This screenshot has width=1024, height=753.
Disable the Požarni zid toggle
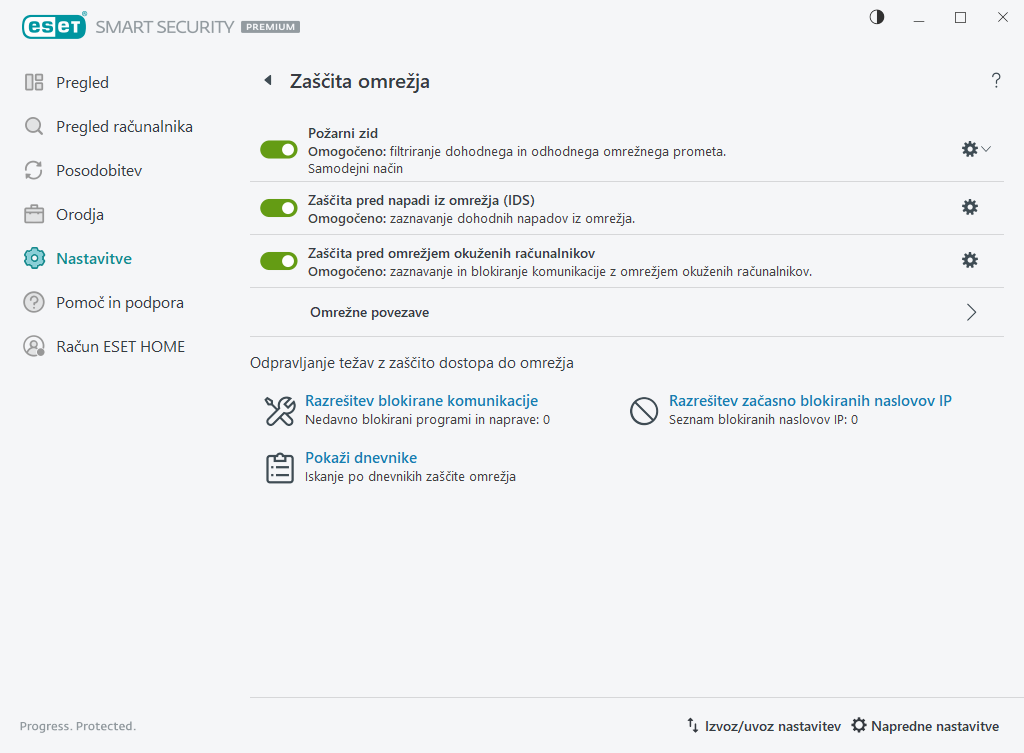tap(279, 149)
